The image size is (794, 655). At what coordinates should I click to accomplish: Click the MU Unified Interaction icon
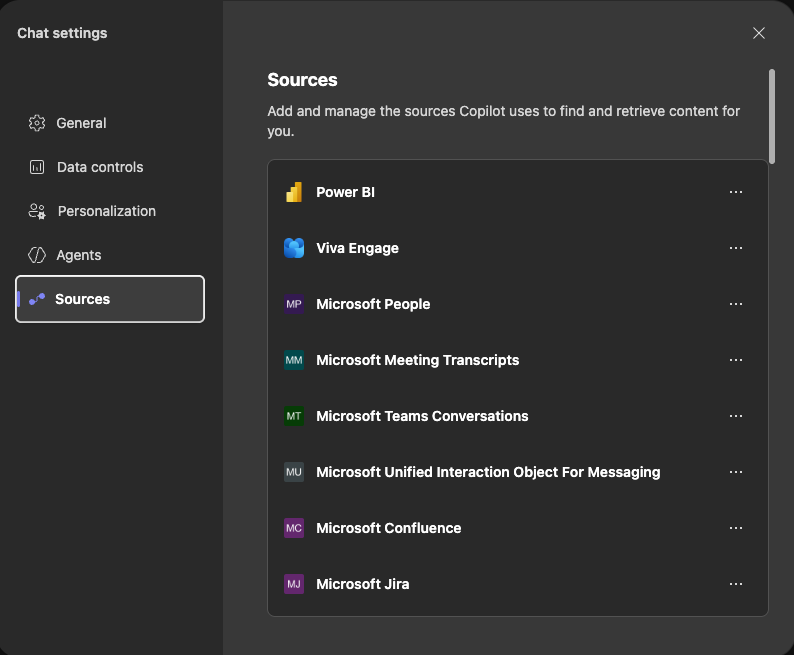[294, 472]
